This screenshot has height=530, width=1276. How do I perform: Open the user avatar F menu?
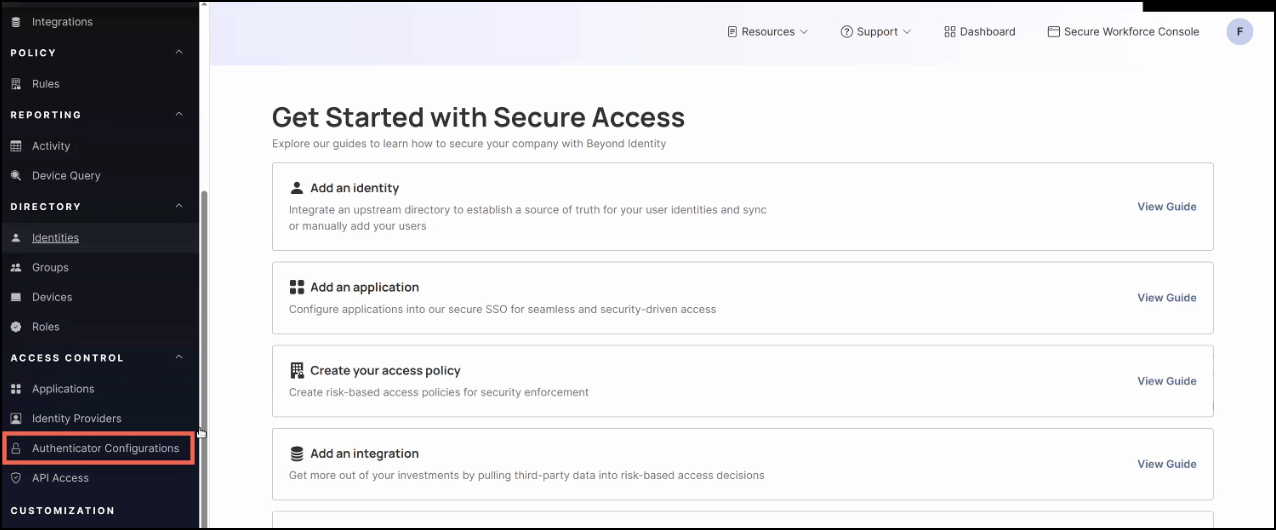point(1239,32)
